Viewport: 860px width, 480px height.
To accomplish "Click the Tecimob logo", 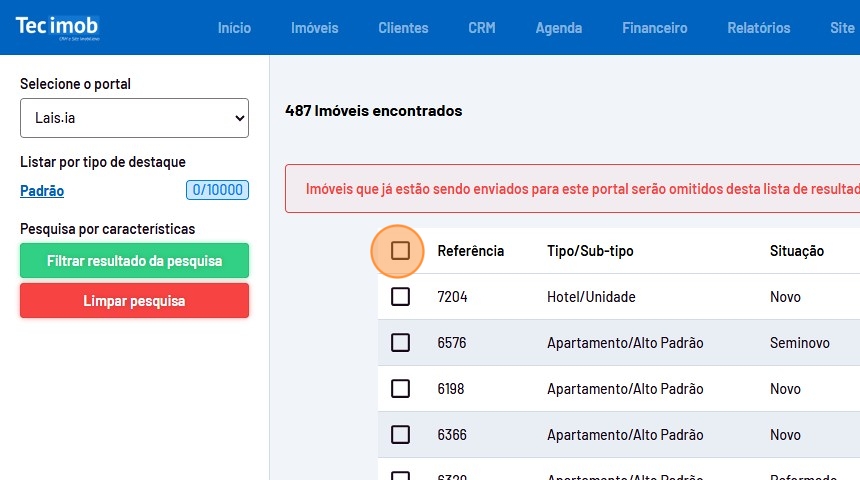I will point(57,28).
